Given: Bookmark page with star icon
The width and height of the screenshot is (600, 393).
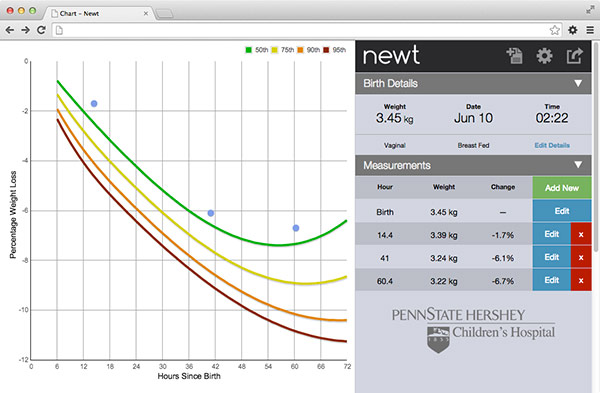Looking at the screenshot, I should pos(554,30).
